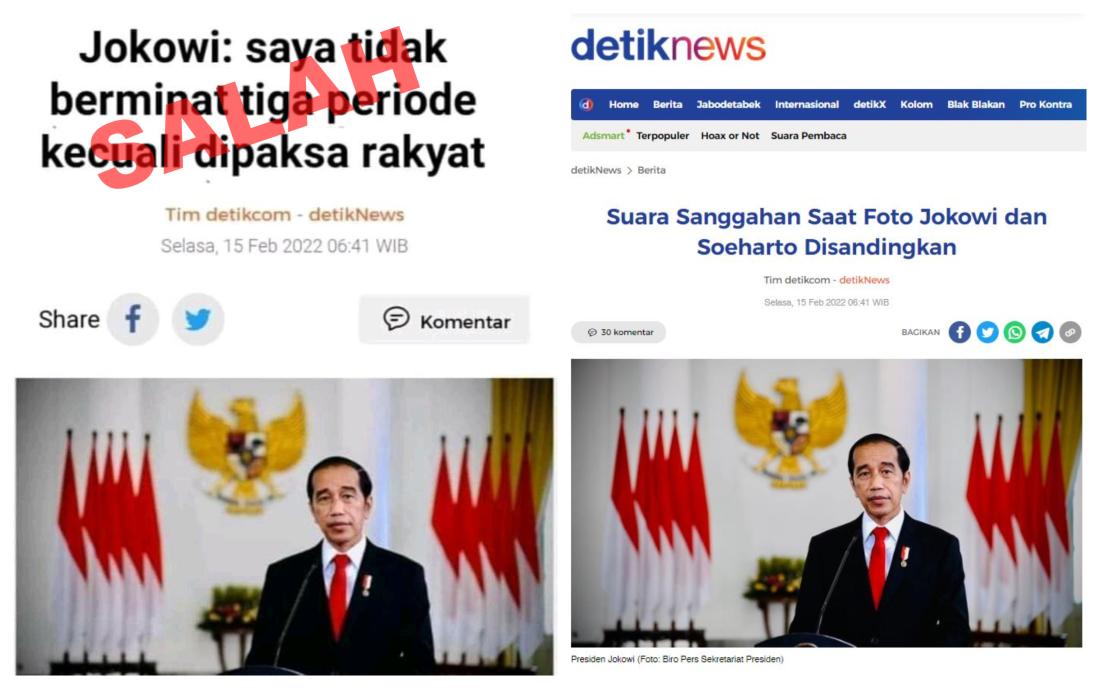Open the Terpopuler tab

[x=662, y=136]
